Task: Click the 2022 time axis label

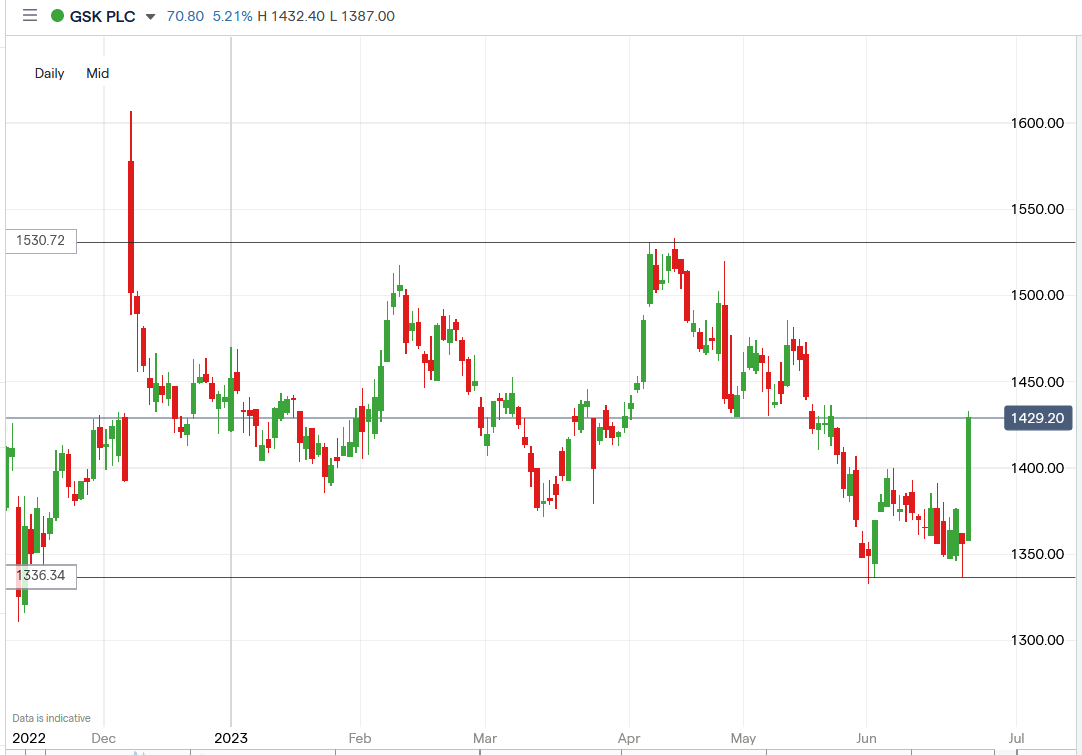Action: click(29, 738)
